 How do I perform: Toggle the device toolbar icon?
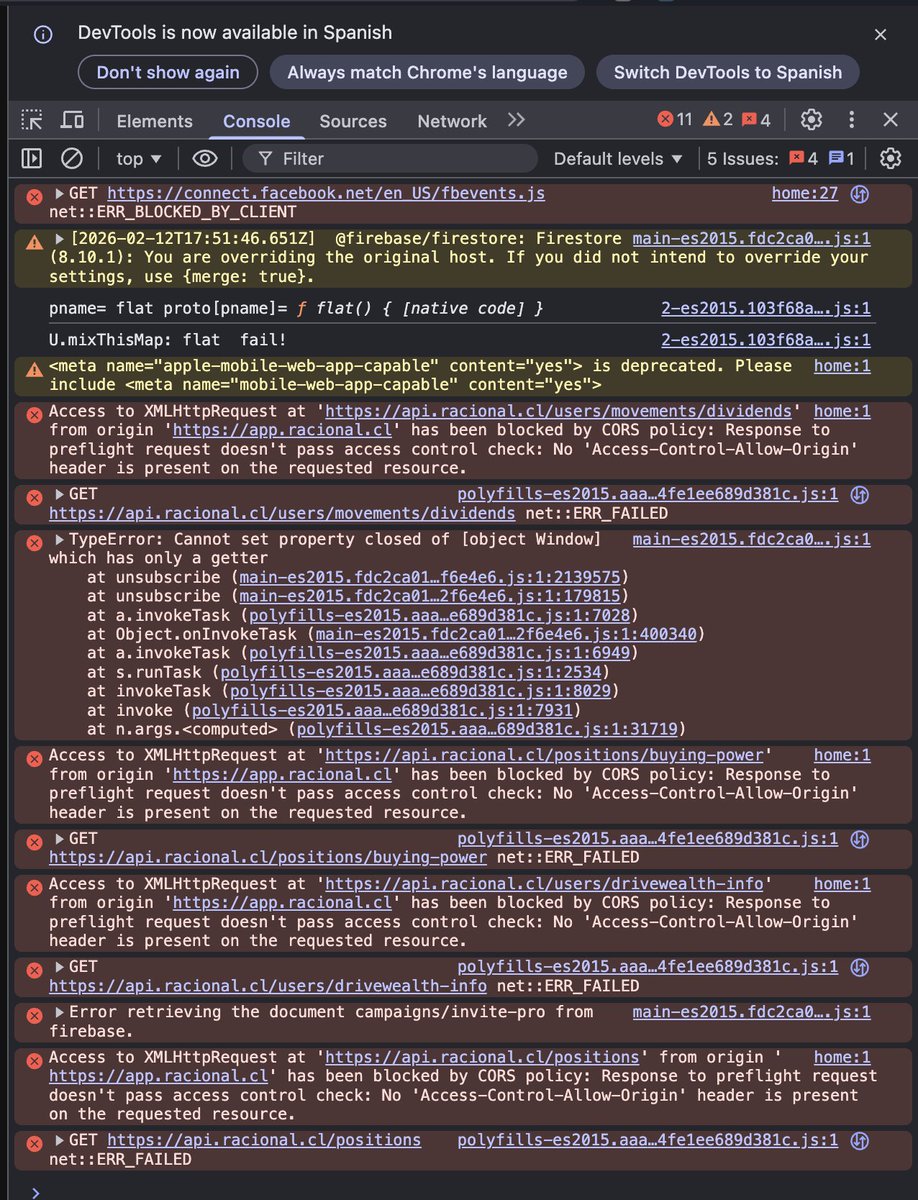coord(72,121)
